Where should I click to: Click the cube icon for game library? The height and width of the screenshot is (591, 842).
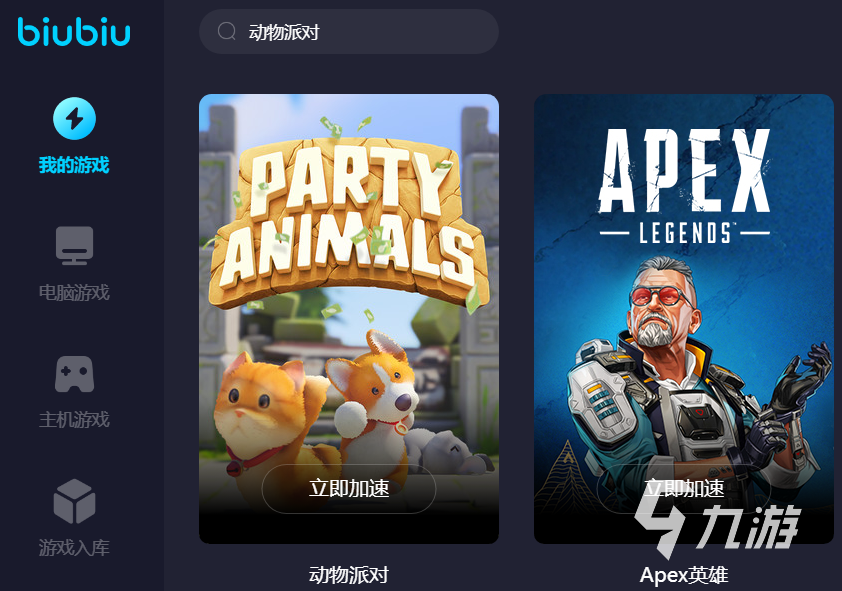(x=75, y=501)
